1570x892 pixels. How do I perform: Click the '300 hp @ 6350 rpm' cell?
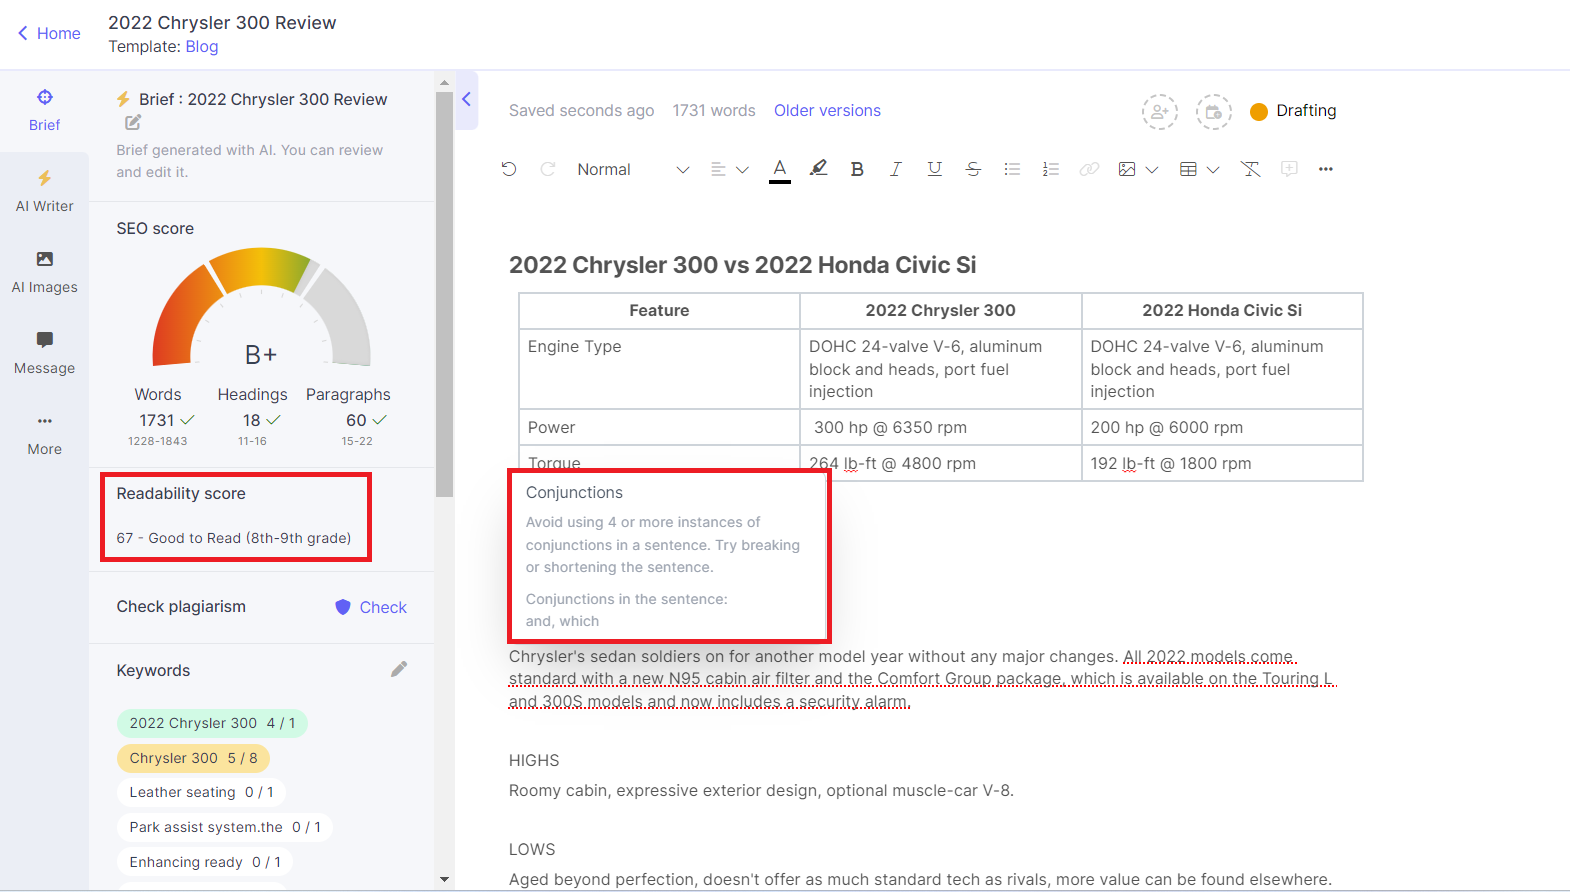click(940, 427)
